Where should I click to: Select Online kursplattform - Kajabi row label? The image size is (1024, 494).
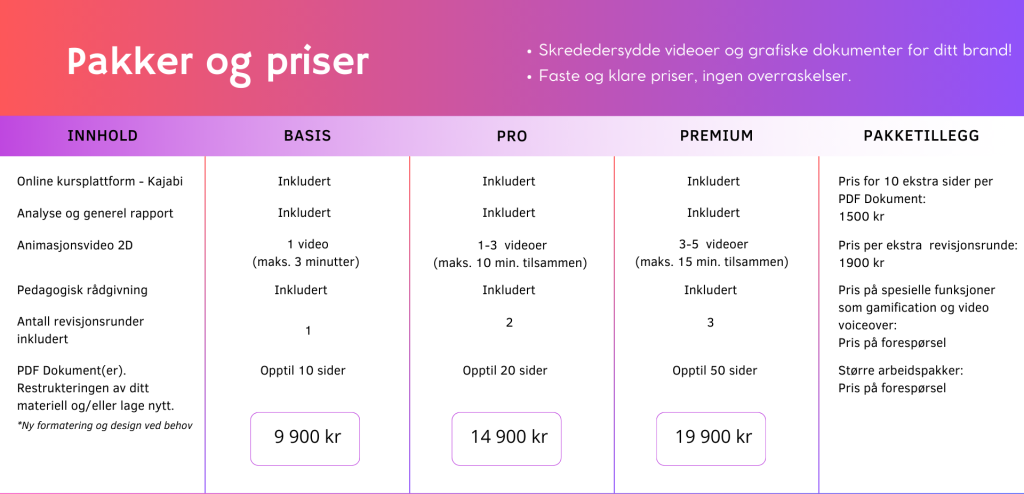click(x=100, y=182)
